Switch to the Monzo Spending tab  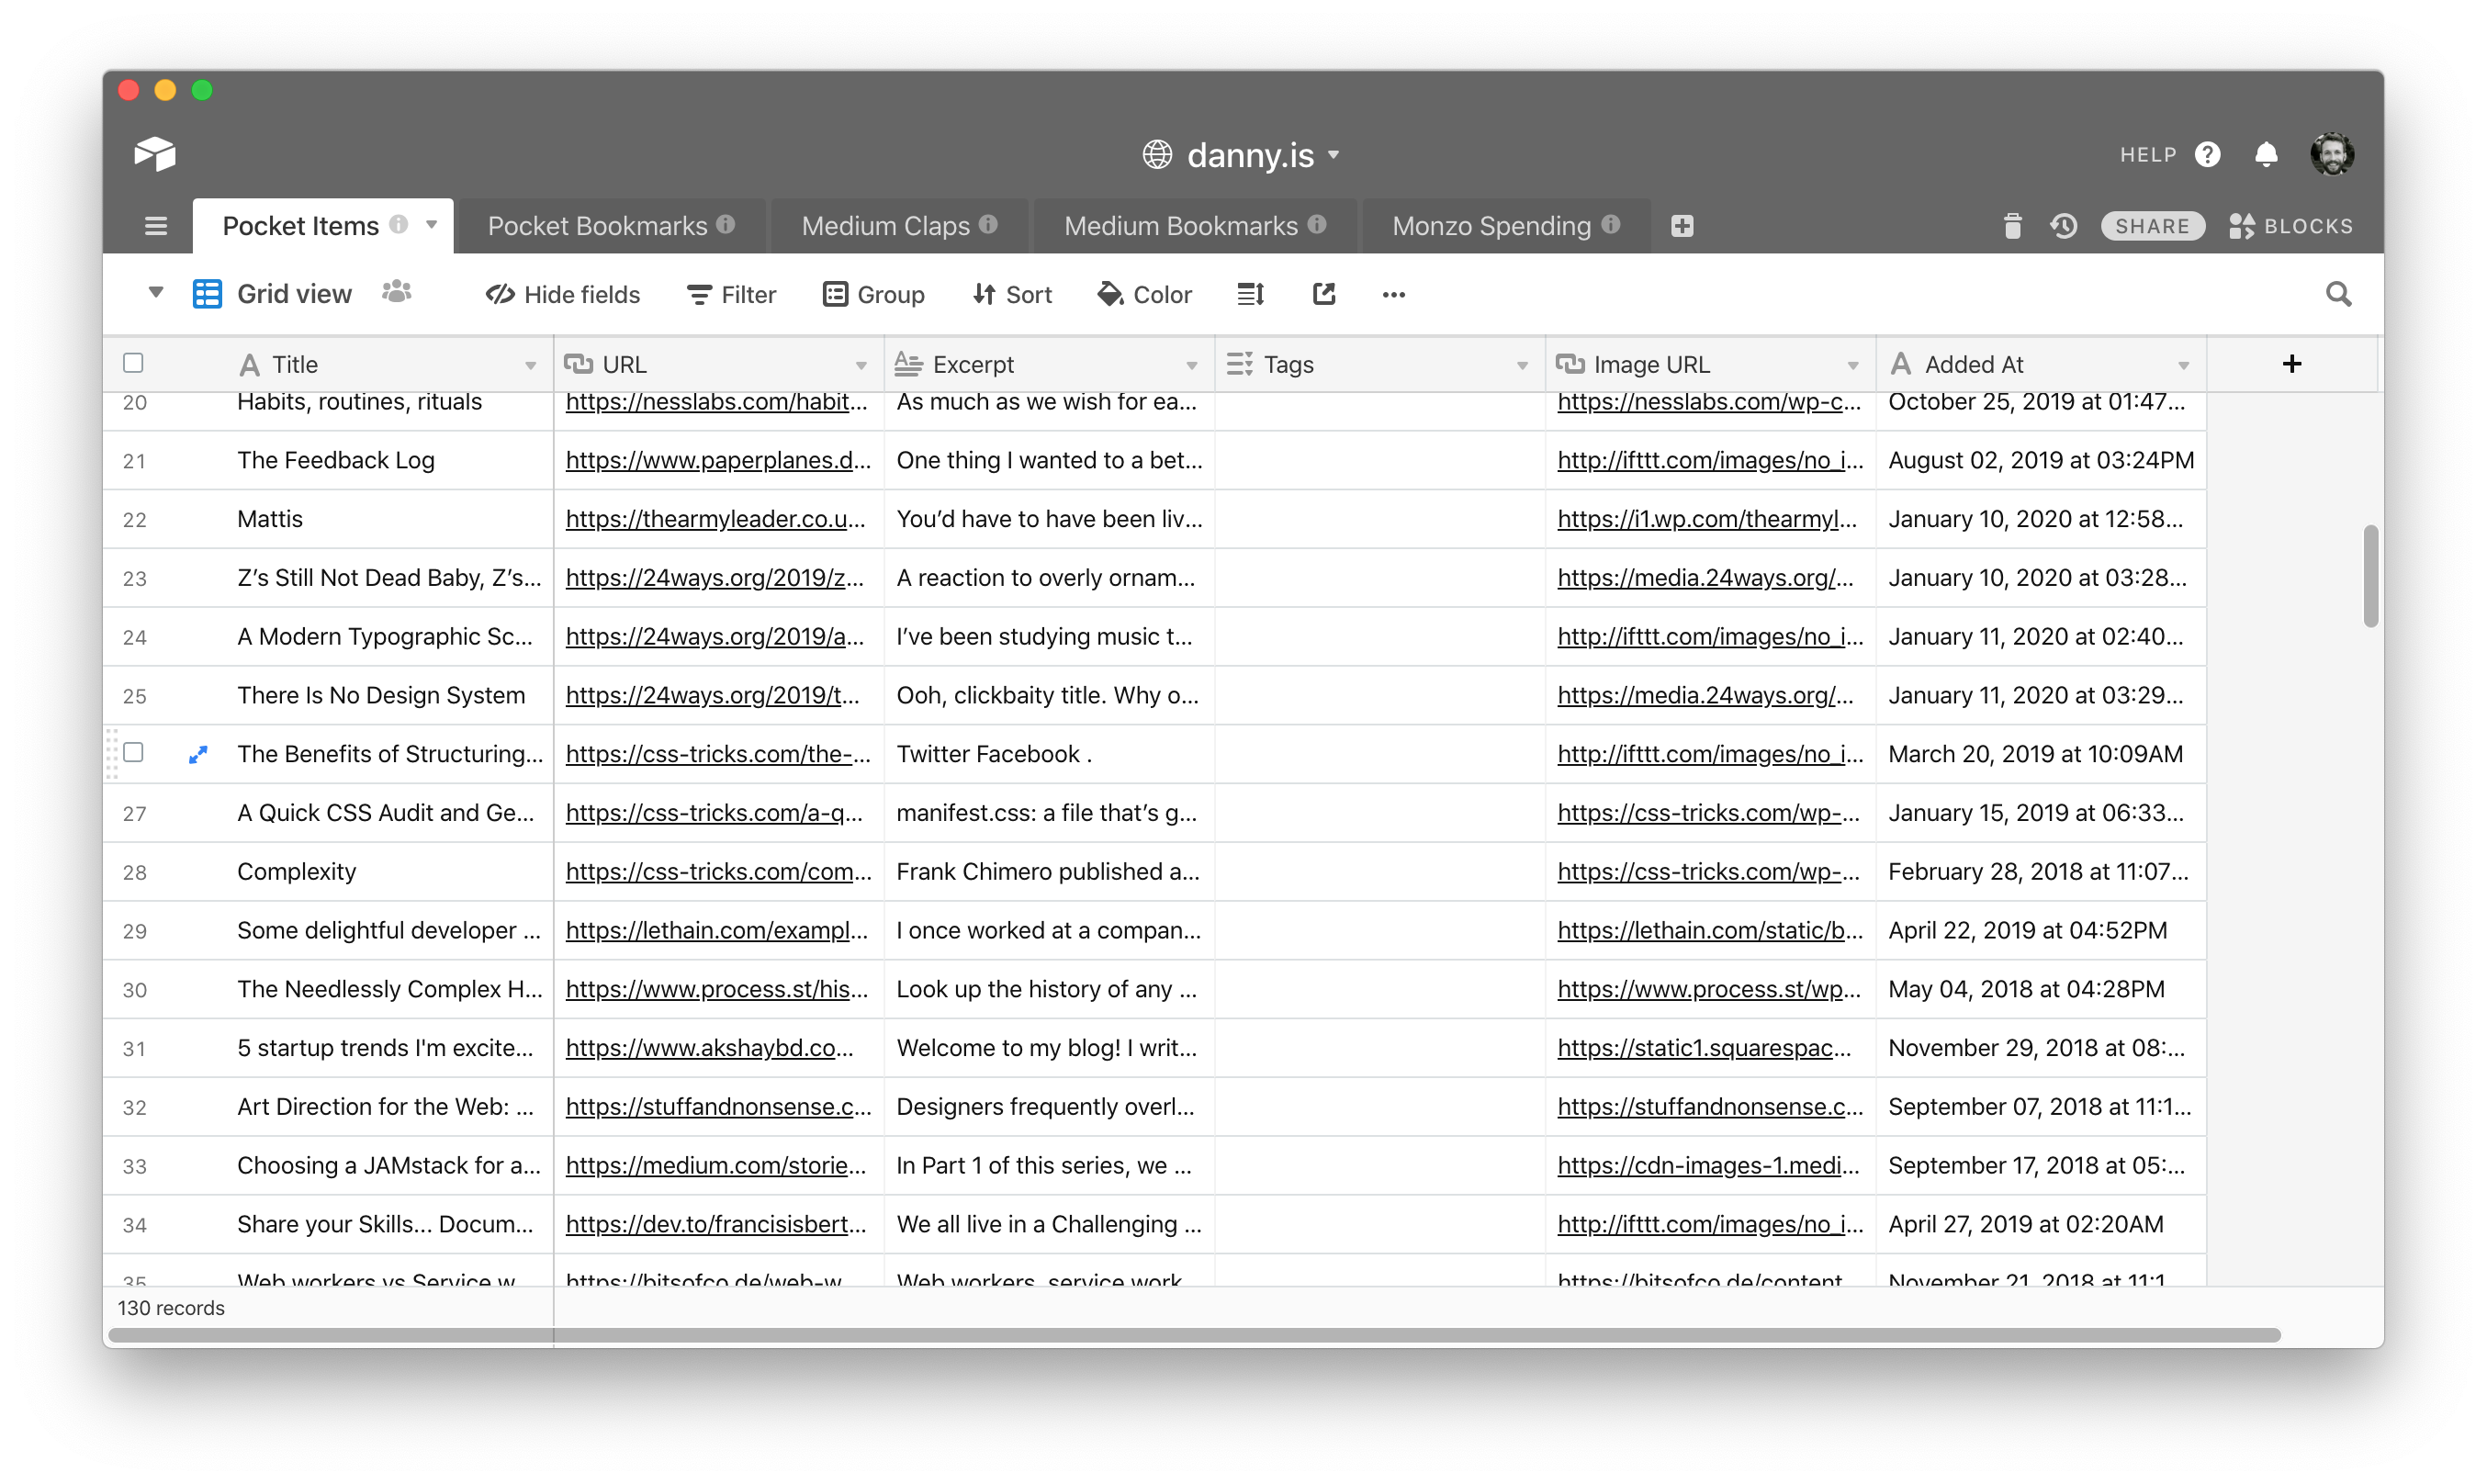coord(1491,226)
